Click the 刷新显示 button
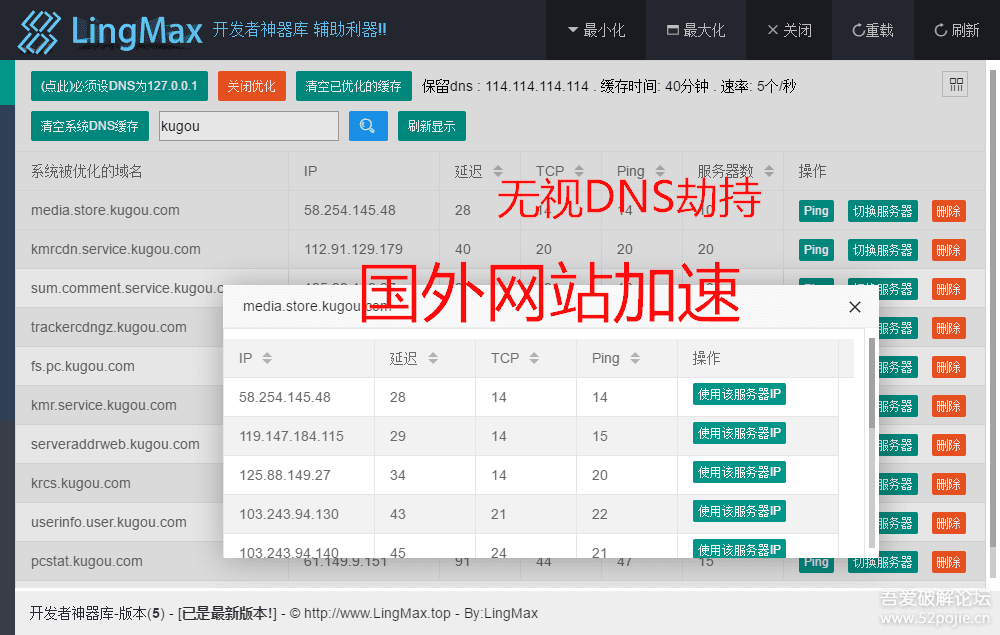1000x635 pixels. [x=432, y=126]
